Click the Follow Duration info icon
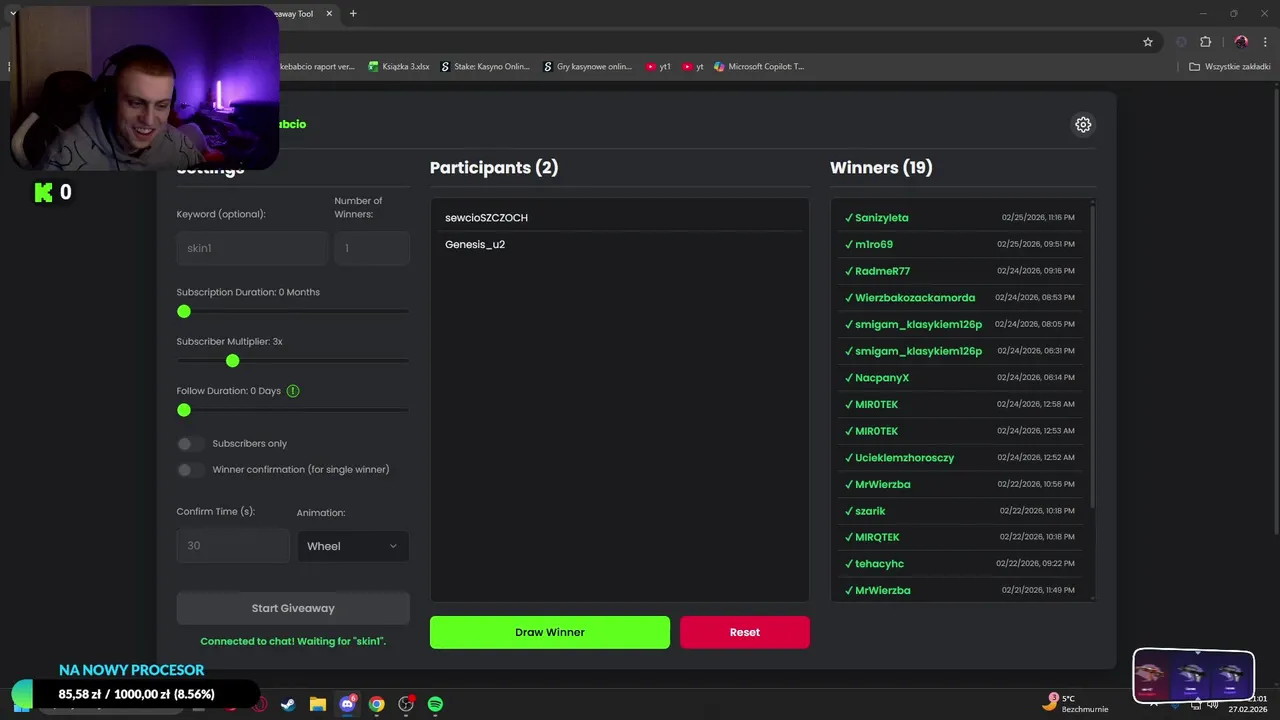Image resolution: width=1280 pixels, height=720 pixels. pyautogui.click(x=293, y=391)
